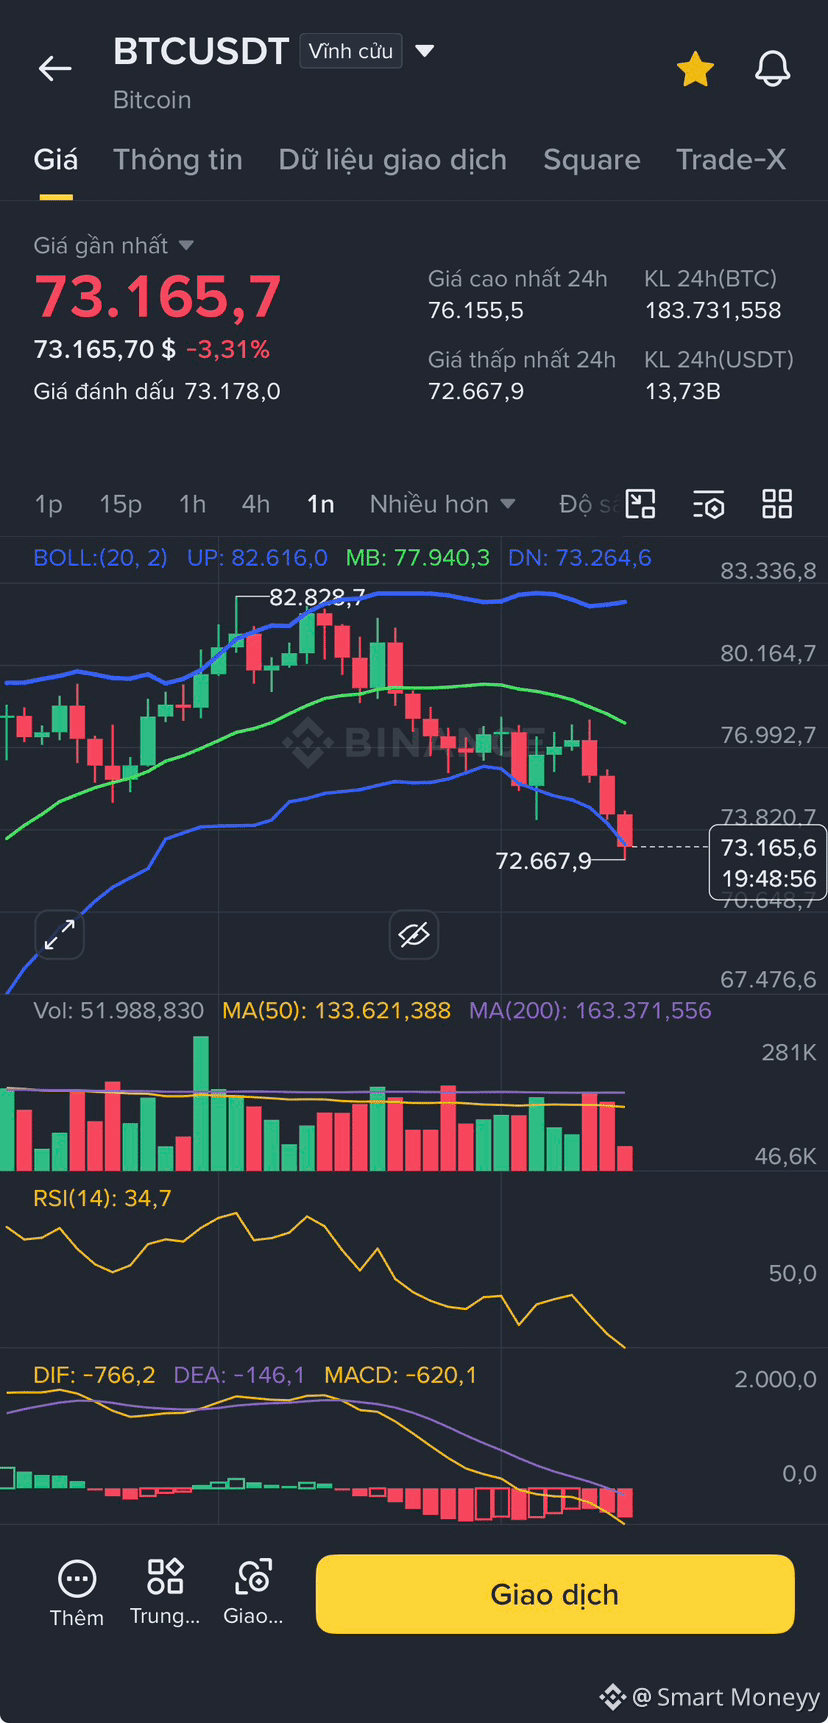Open the Trade-X tab
The image size is (828, 1723).
pyautogui.click(x=731, y=160)
